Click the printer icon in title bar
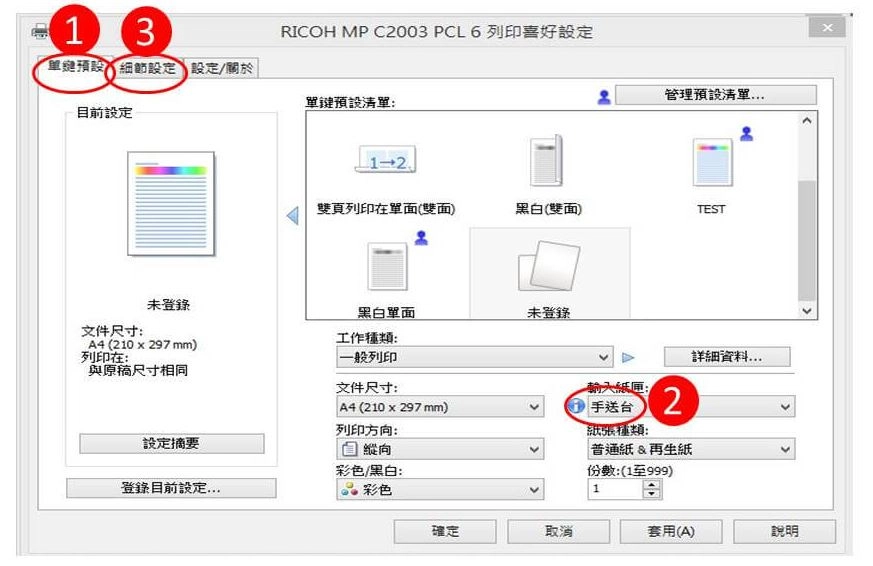The height and width of the screenshot is (566, 873). click(40, 32)
